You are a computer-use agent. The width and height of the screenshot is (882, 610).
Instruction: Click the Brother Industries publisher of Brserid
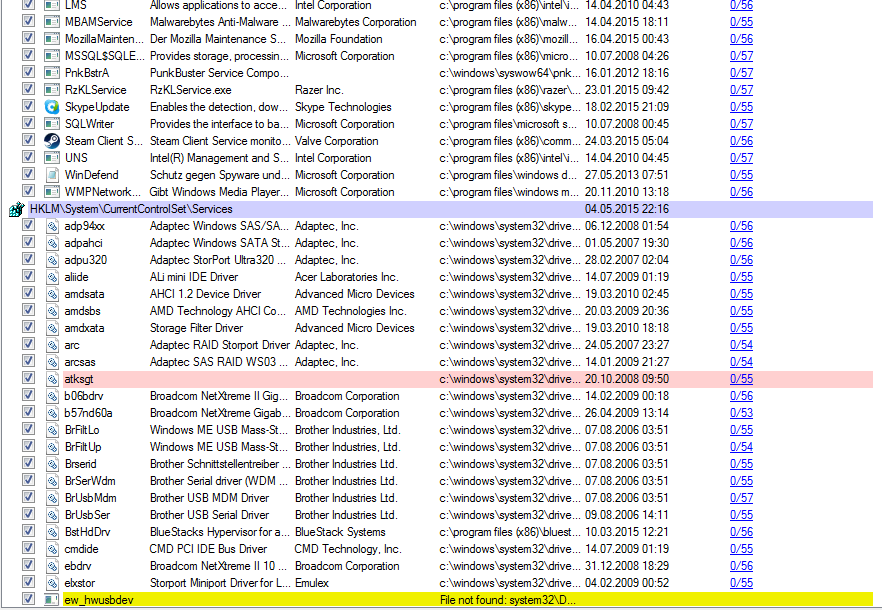(x=345, y=464)
